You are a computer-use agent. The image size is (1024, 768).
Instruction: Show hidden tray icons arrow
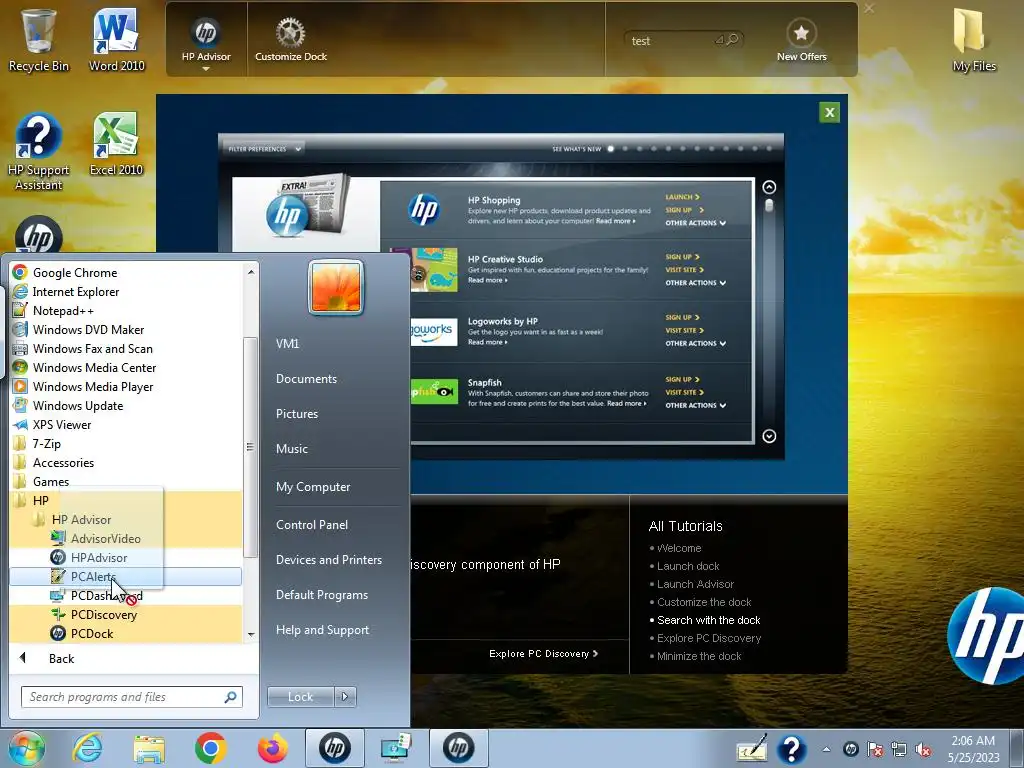826,749
